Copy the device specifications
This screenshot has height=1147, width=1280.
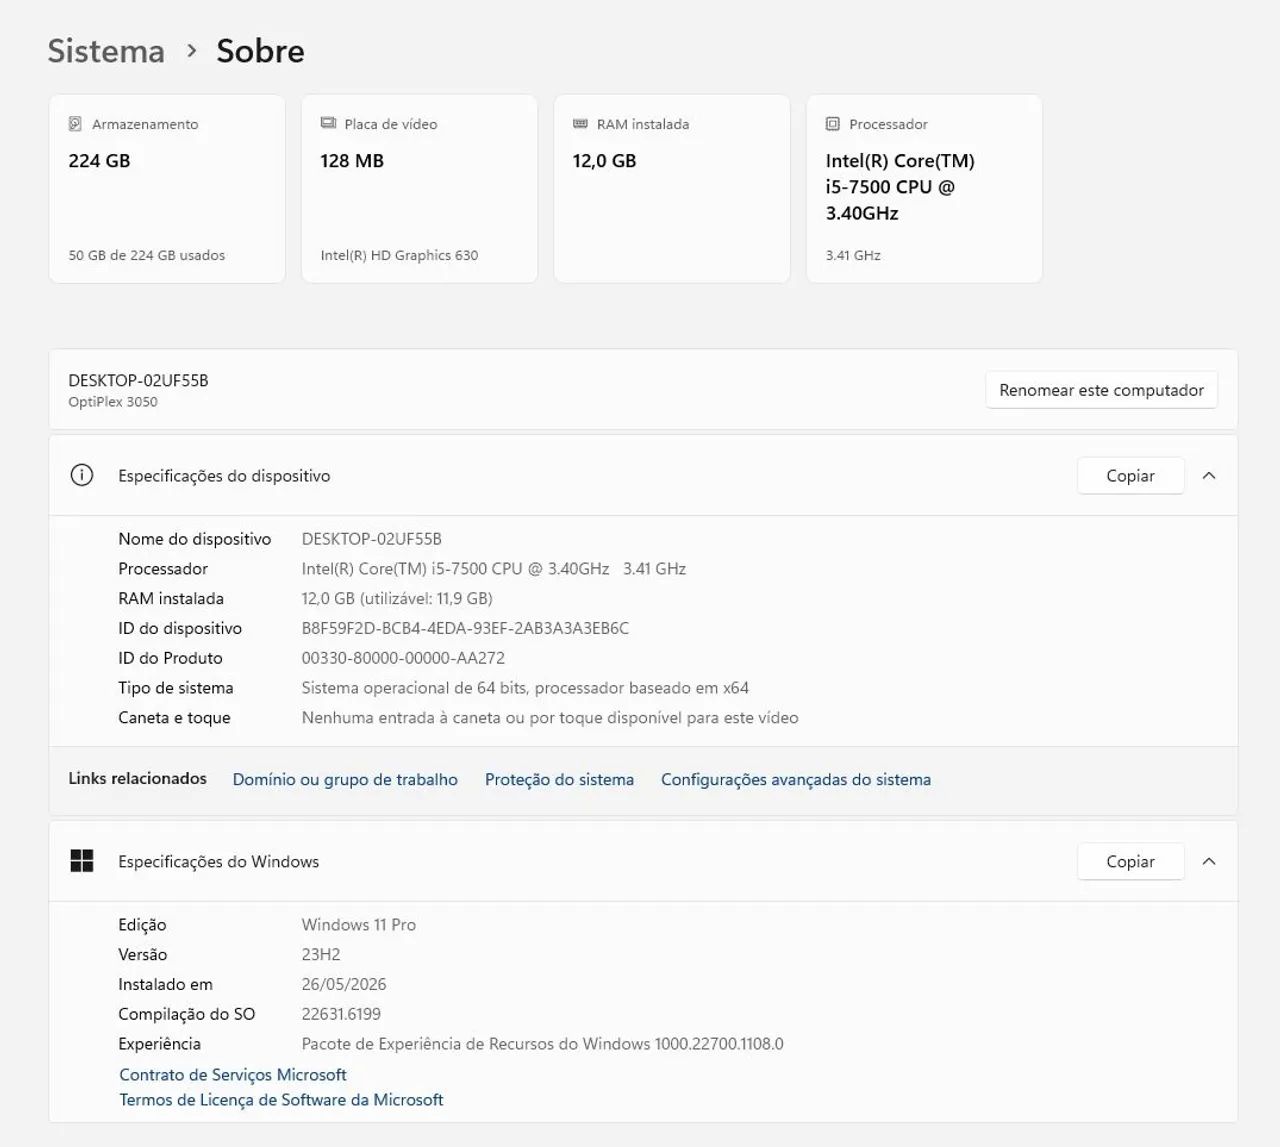(1130, 476)
